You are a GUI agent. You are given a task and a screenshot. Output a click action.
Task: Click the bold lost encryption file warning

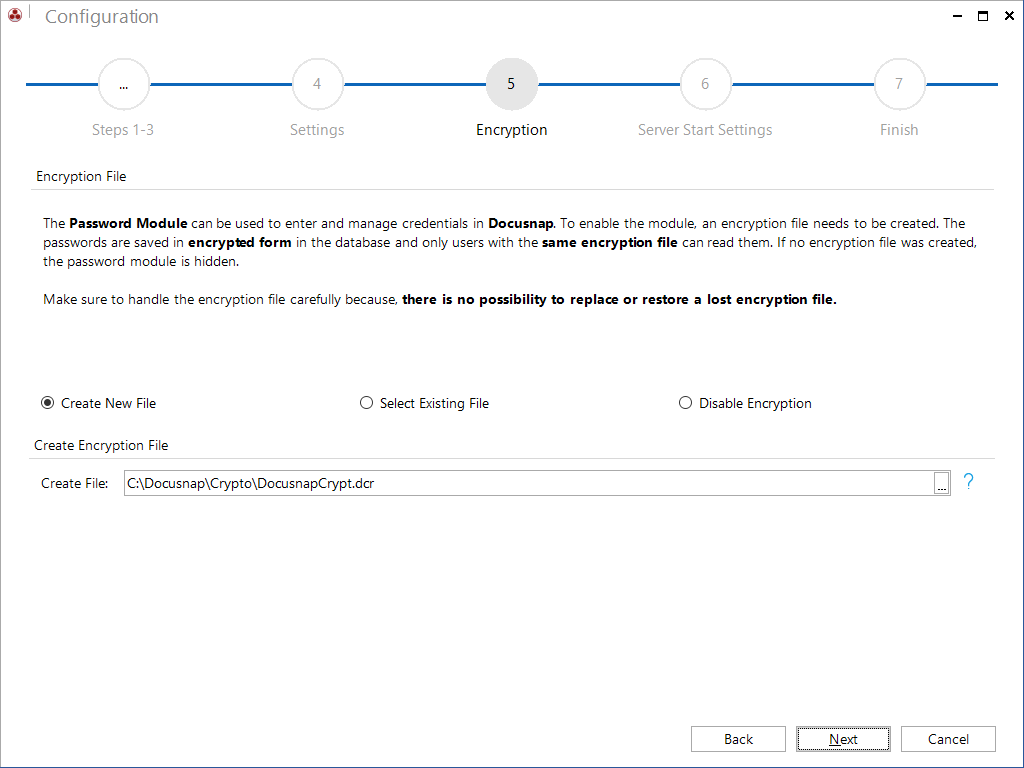tap(619, 300)
